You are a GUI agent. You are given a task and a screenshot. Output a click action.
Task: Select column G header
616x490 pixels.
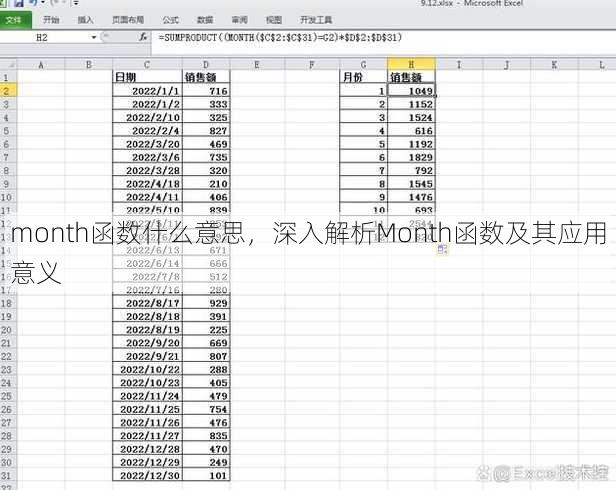363,64
